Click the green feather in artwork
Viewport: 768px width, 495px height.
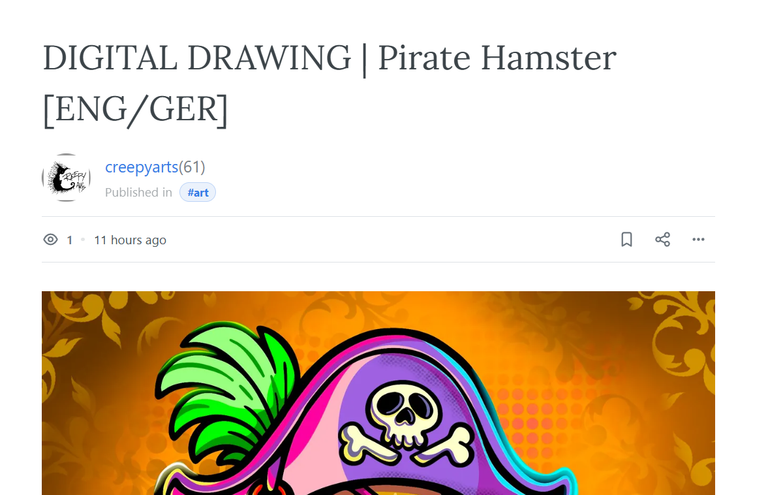(x=228, y=387)
